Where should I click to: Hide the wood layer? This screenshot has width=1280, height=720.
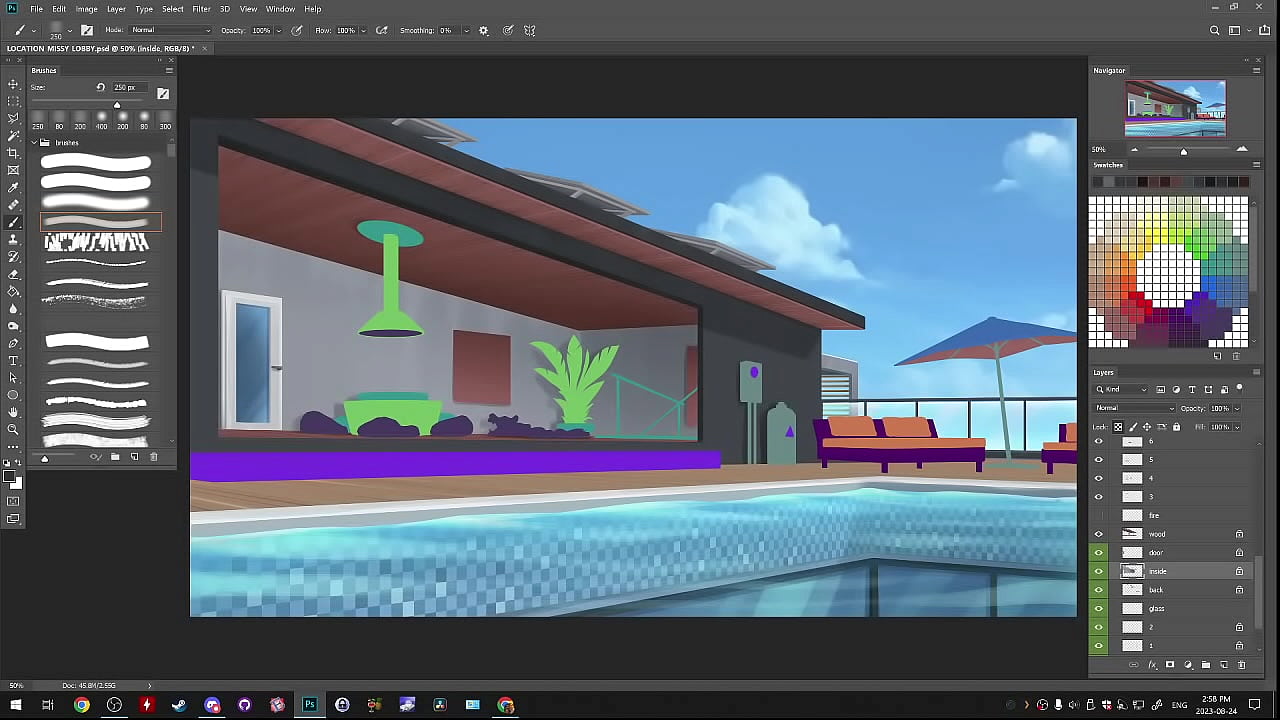1099,534
